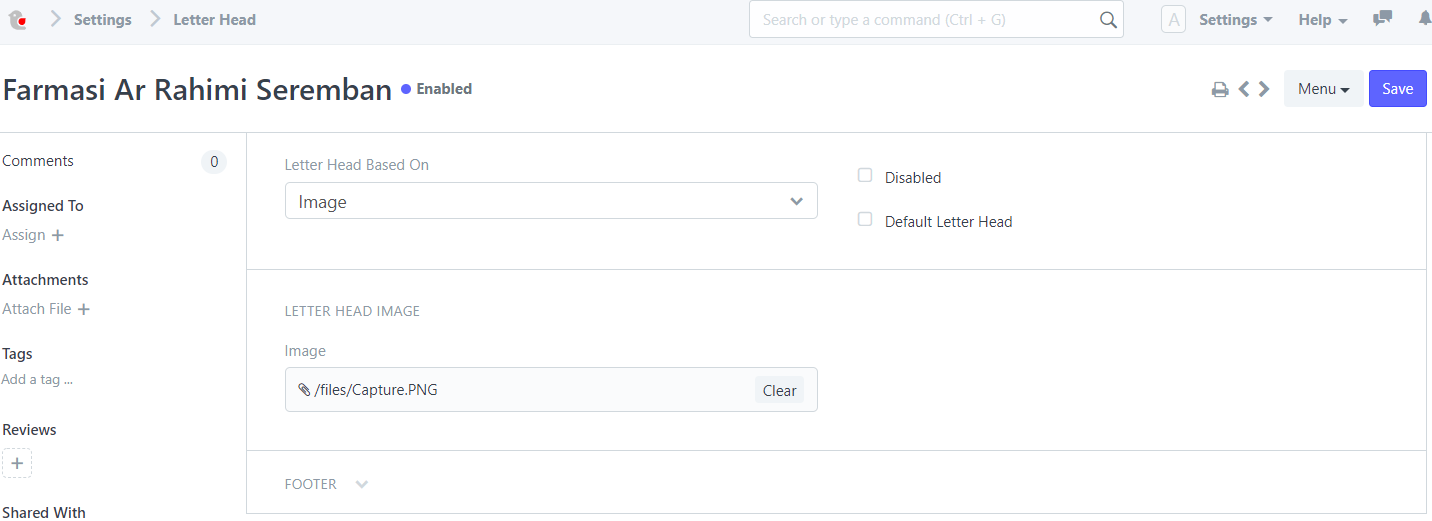Screen dimensions: 1432x521
Task: Go to next record arrow
Action: pos(1264,89)
